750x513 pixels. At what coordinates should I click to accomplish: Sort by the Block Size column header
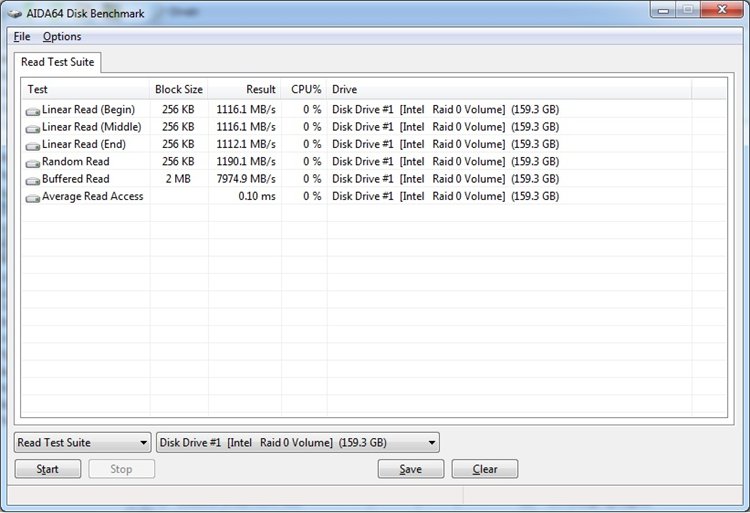[x=178, y=89]
